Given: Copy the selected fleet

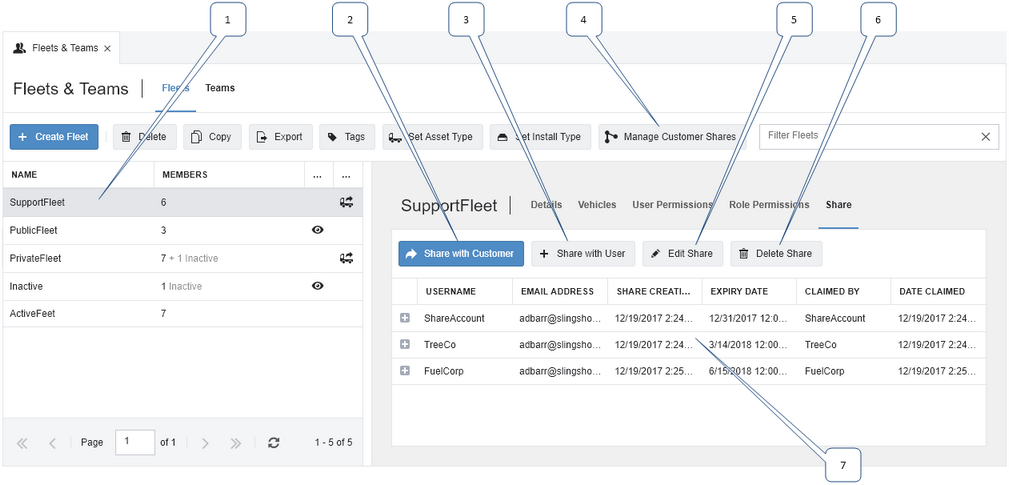Looking at the screenshot, I should pos(212,137).
